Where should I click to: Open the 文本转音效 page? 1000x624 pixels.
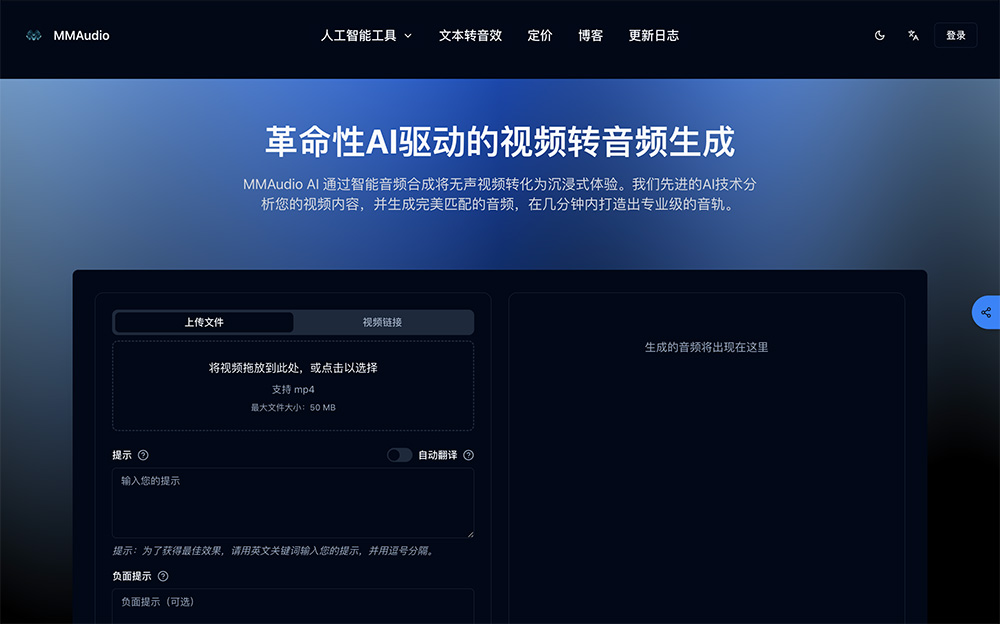pos(470,36)
